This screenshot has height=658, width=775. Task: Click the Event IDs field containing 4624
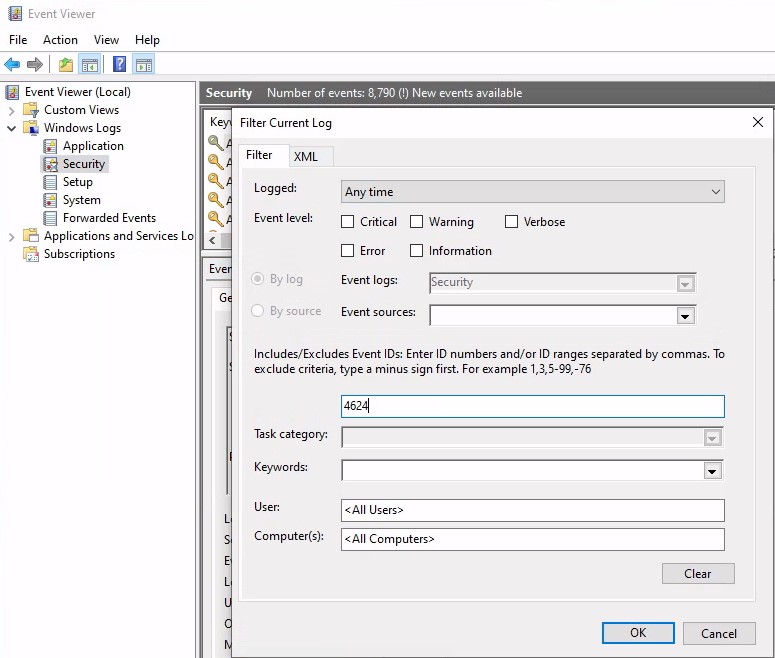click(x=533, y=406)
